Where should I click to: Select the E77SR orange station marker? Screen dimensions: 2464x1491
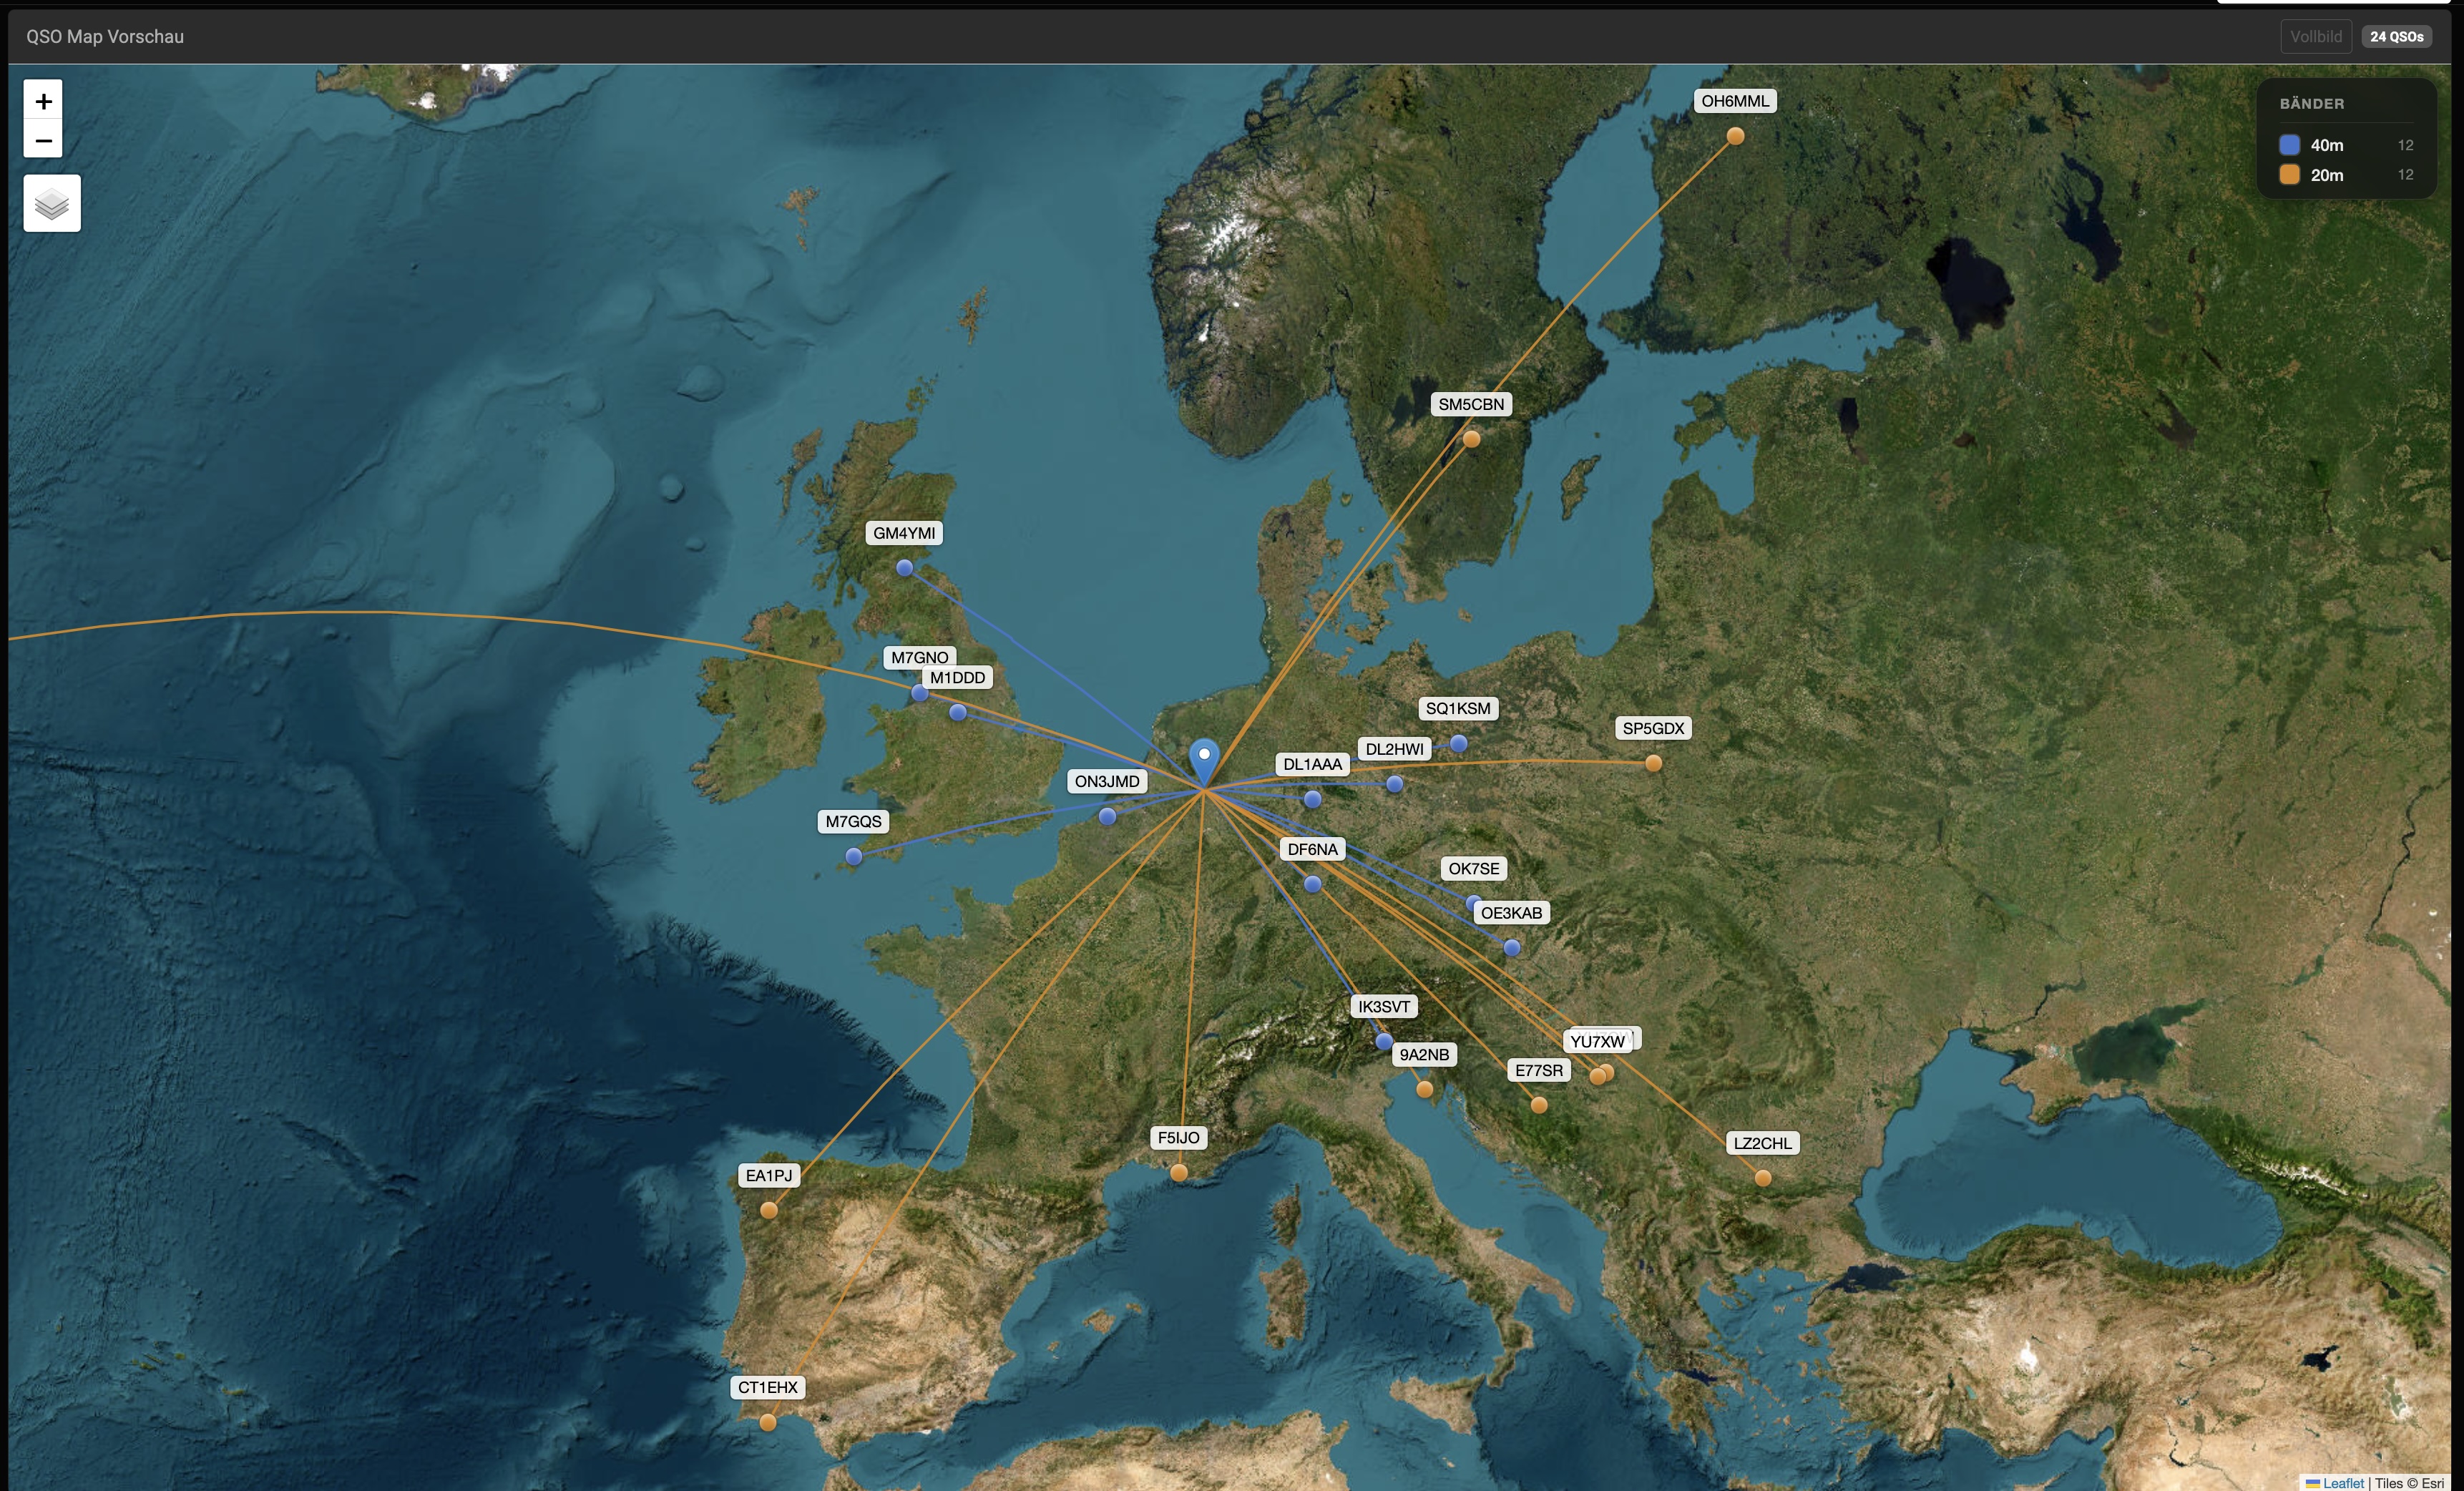tap(1538, 1106)
